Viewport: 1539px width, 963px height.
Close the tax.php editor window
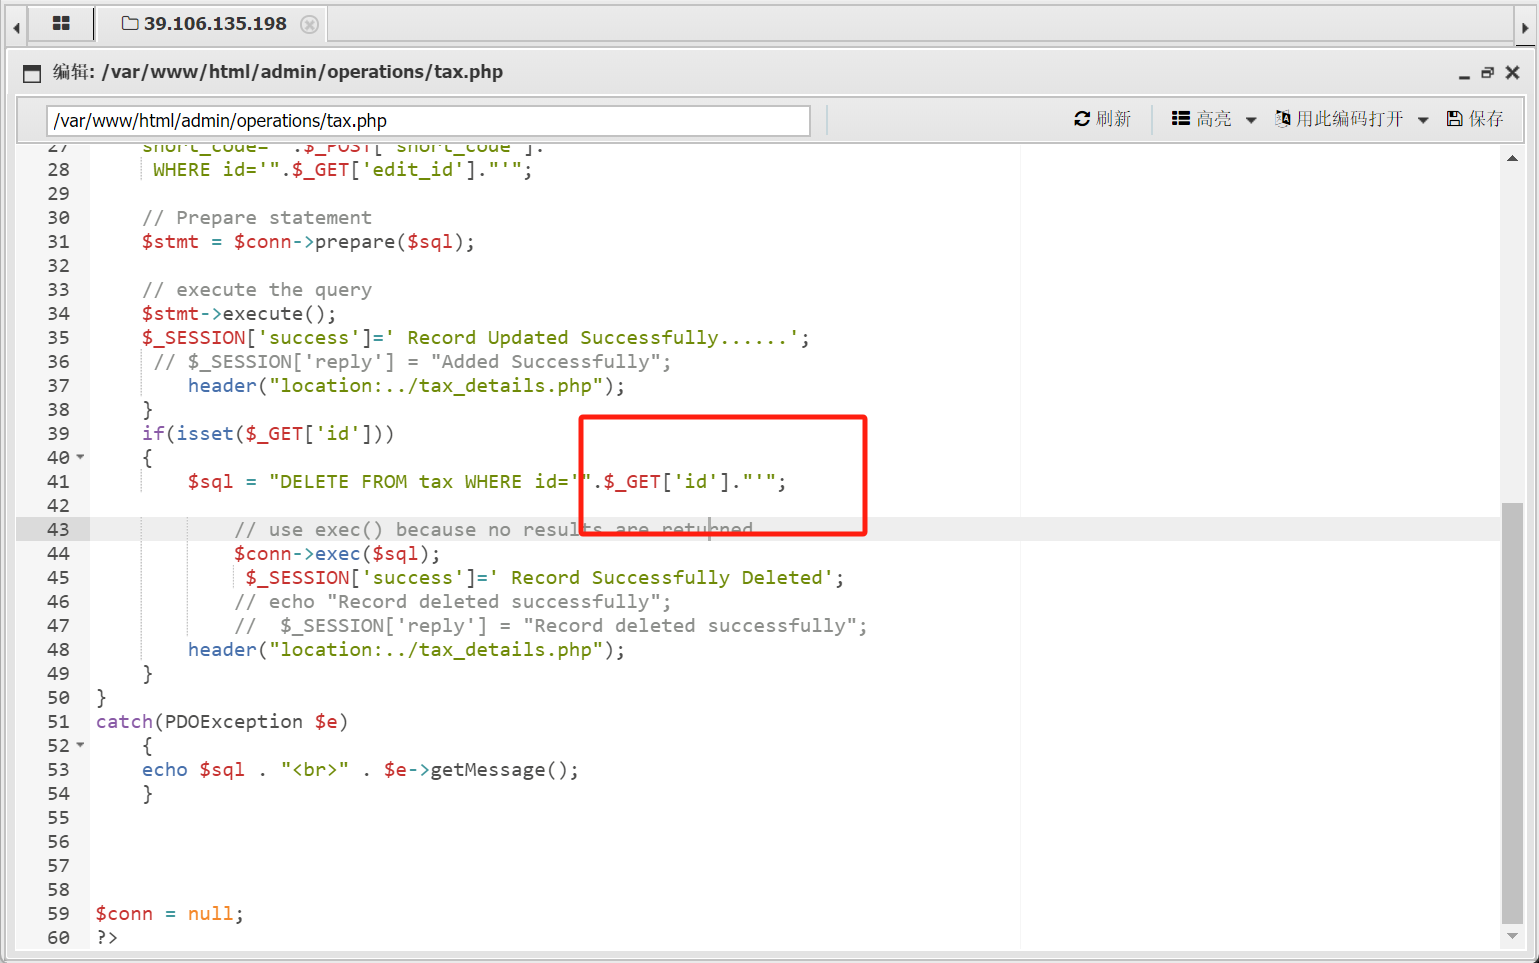(x=1512, y=73)
